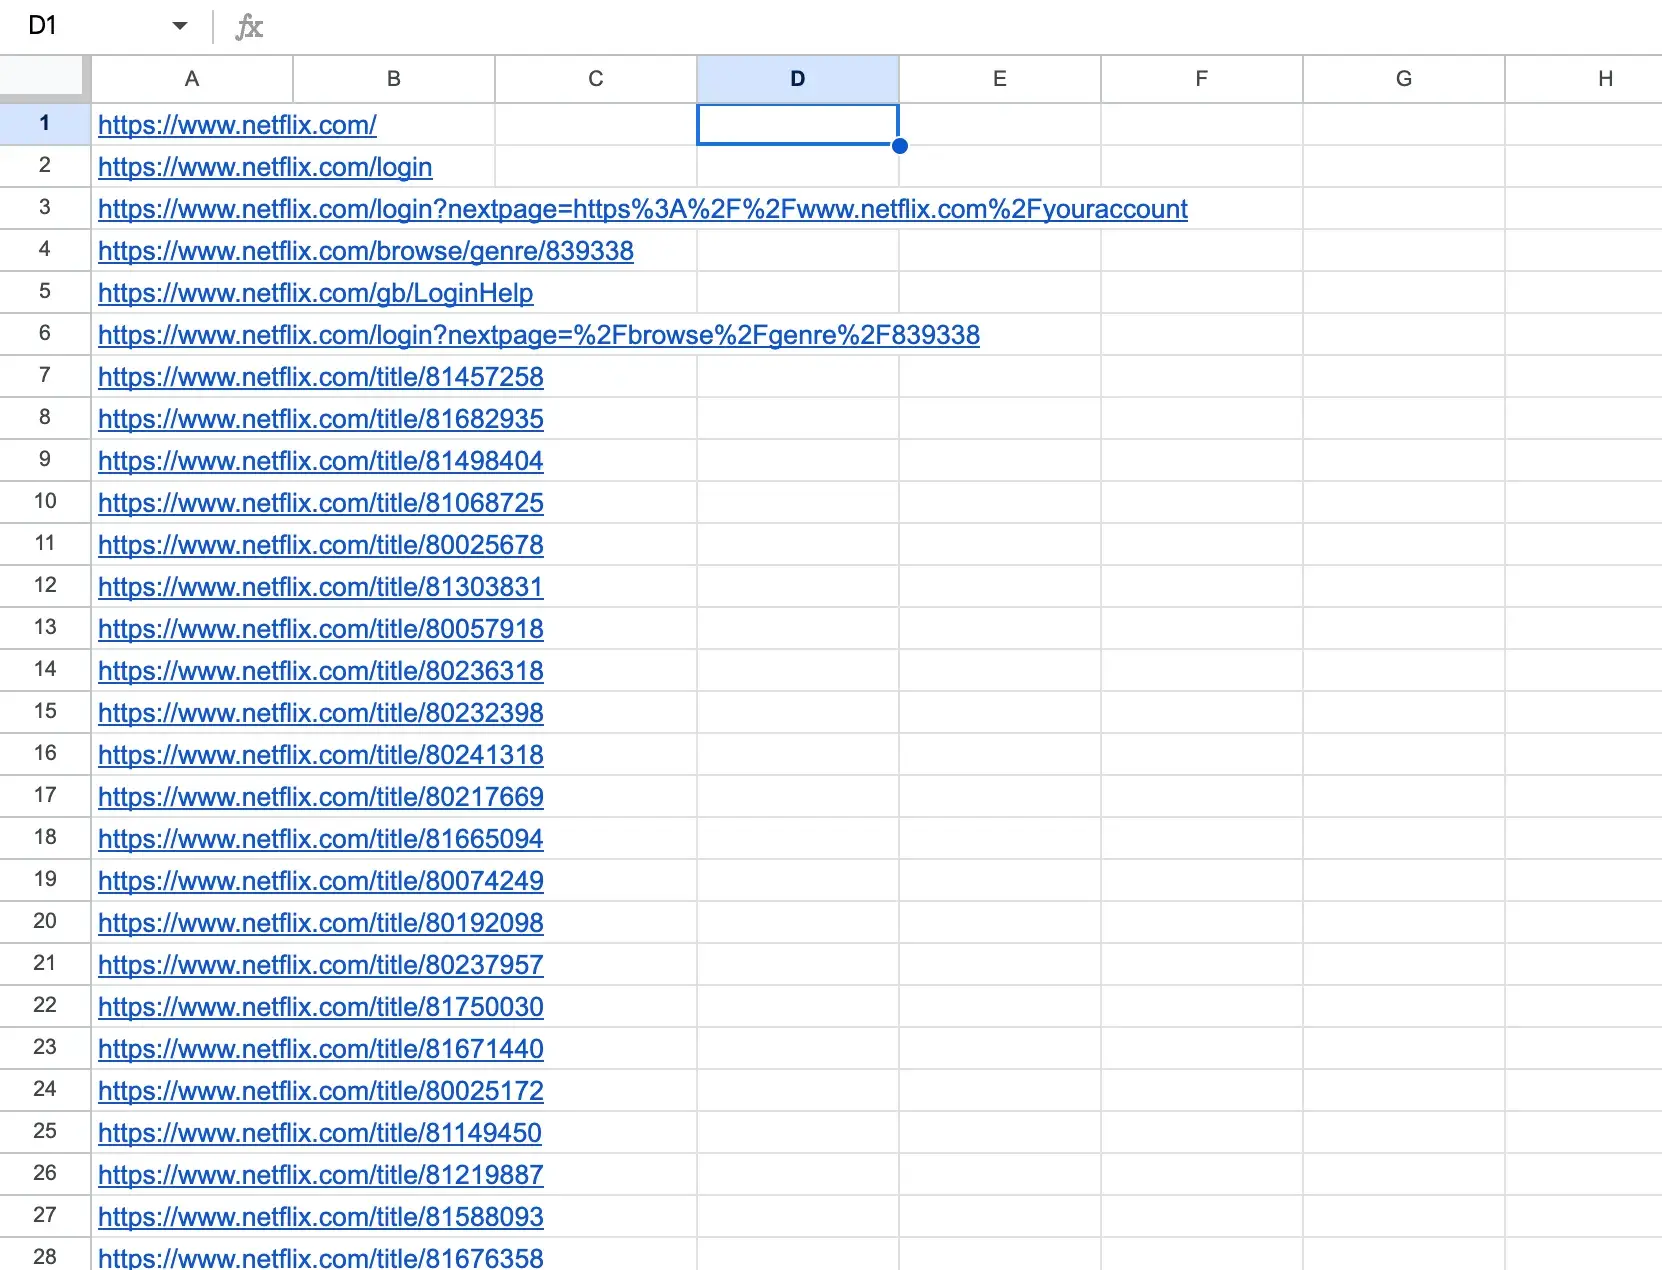Open the netflix.com/login link
The image size is (1662, 1270).
[x=265, y=167]
